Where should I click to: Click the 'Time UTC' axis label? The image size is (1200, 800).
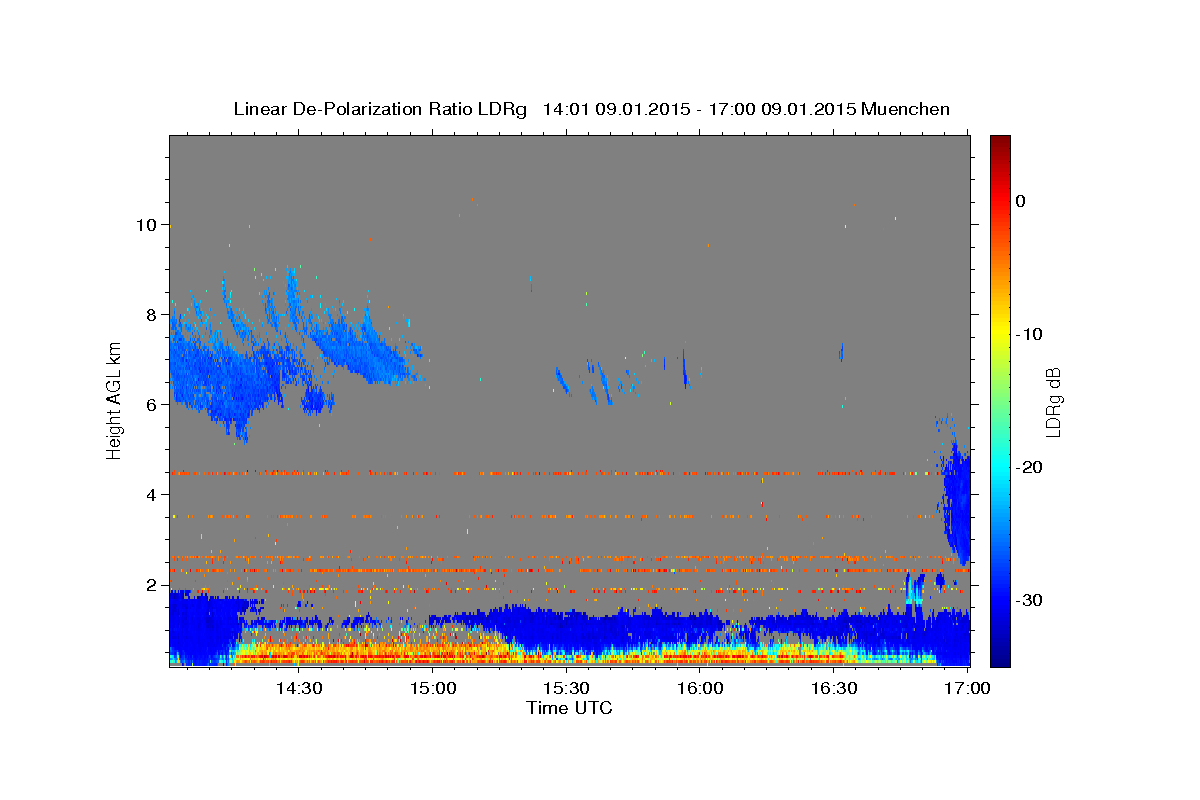[569, 708]
